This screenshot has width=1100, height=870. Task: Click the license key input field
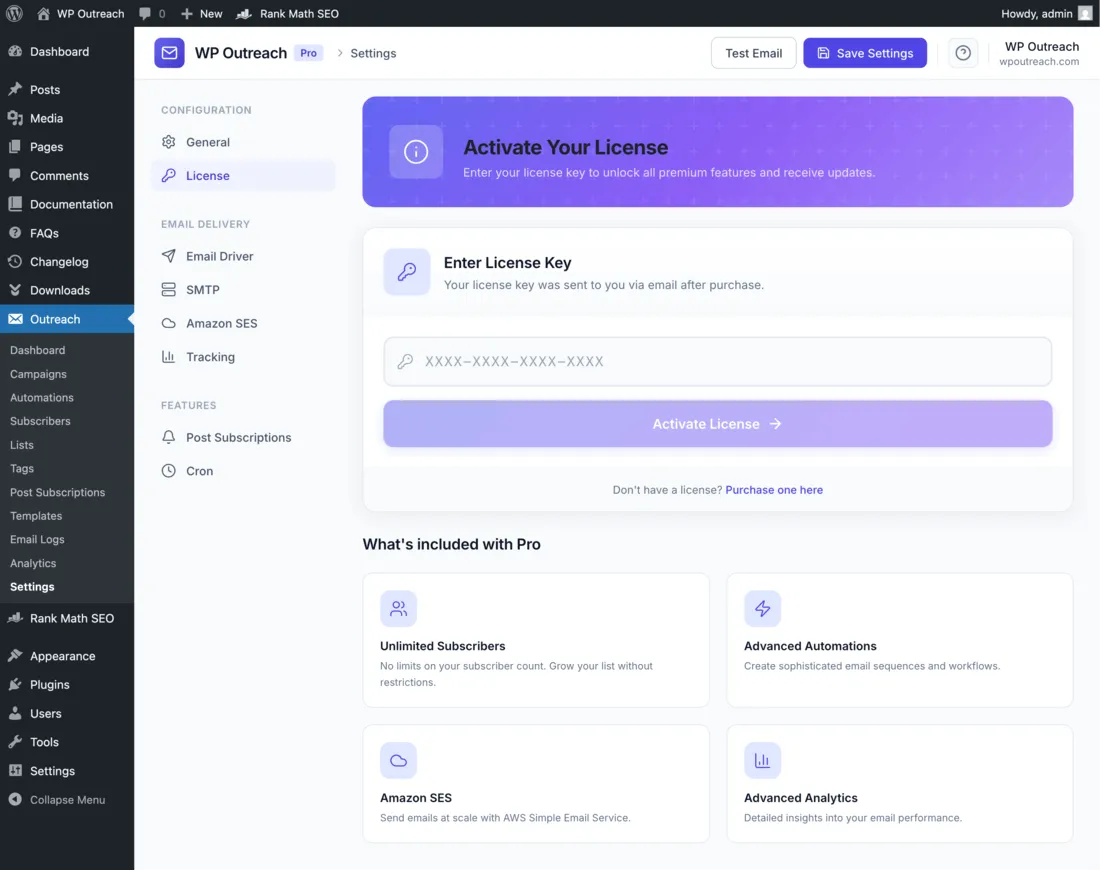pyautogui.click(x=717, y=361)
